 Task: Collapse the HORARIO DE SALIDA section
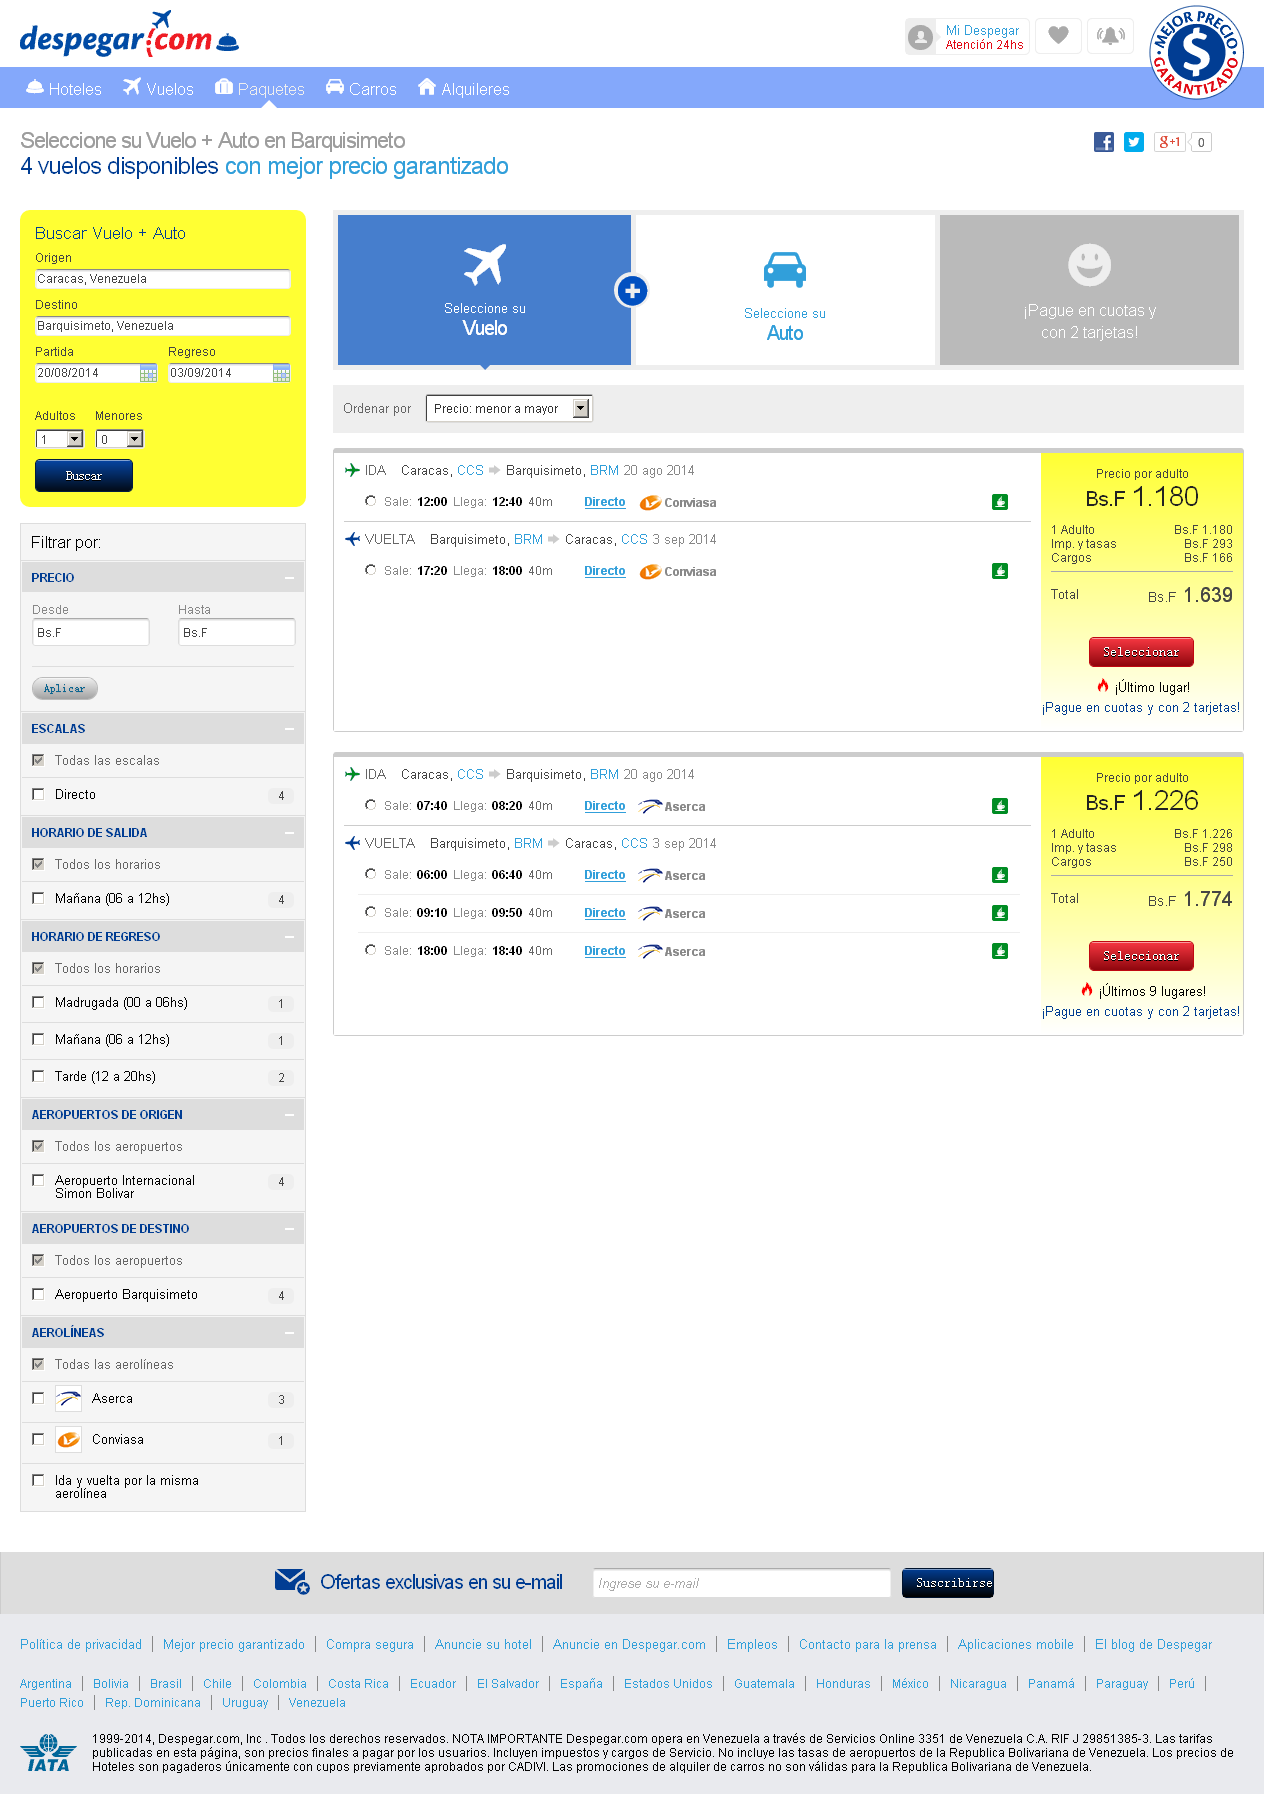coord(289,833)
